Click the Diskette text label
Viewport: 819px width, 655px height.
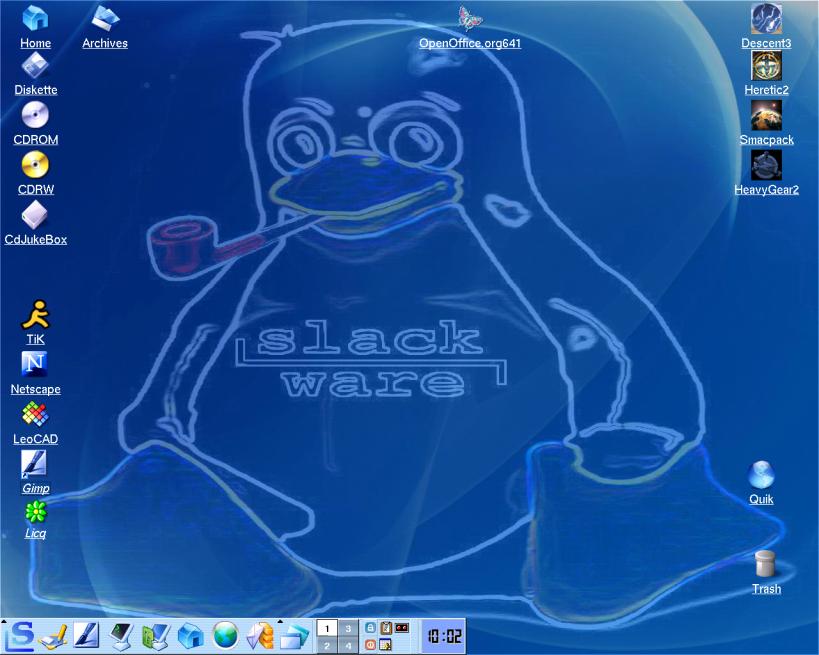pyautogui.click(x=36, y=90)
